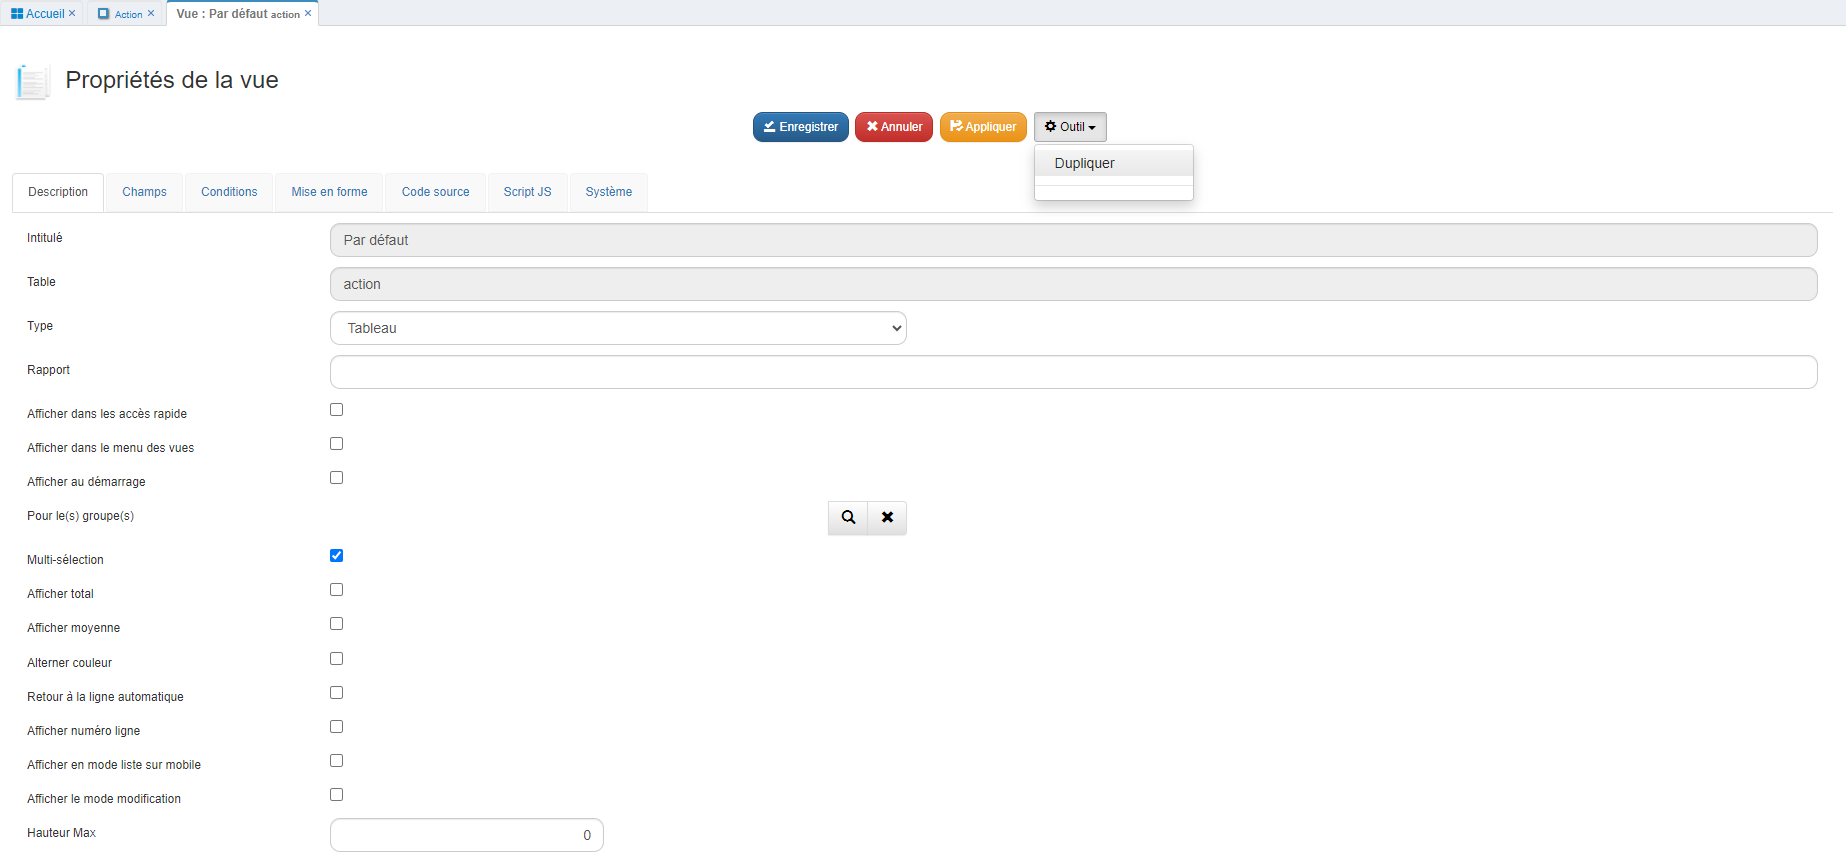Toggle Alterner couleur checkbox
Screen dimensions: 1846x856
[336, 659]
